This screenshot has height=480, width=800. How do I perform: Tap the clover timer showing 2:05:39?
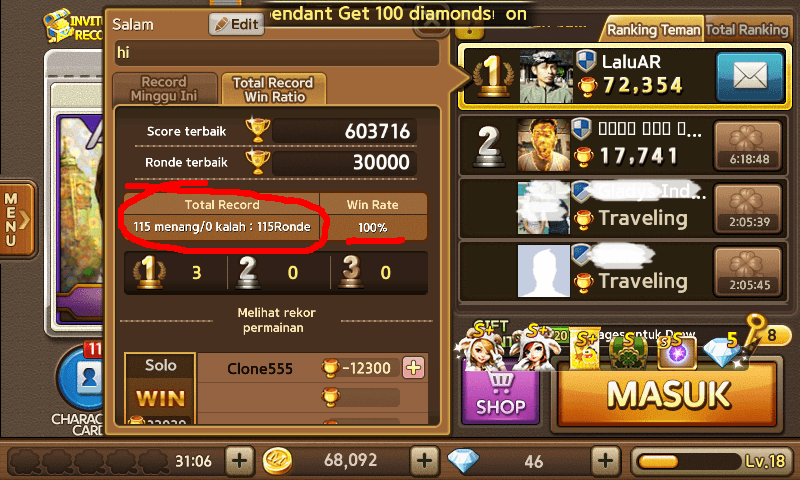coord(748,209)
